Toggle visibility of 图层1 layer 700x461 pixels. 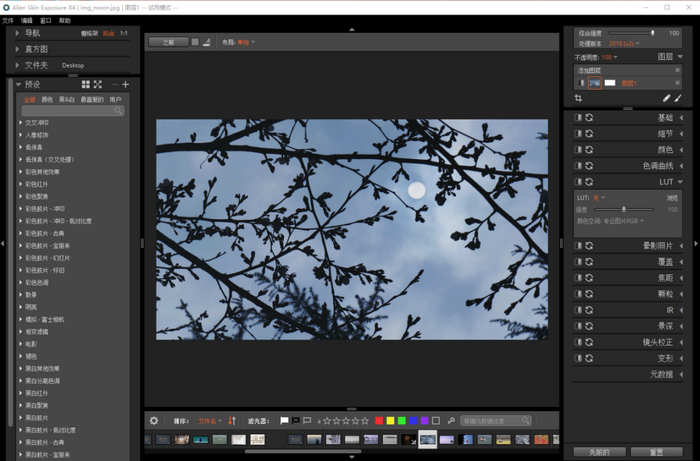click(581, 83)
